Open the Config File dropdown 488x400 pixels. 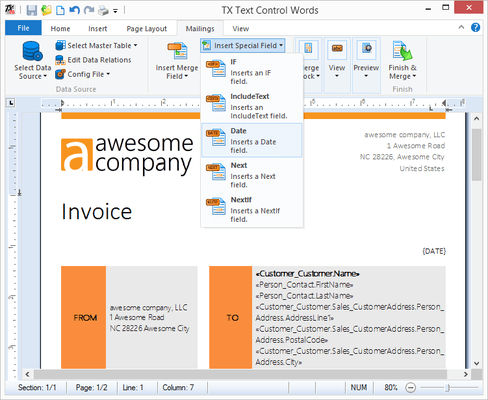(83, 74)
